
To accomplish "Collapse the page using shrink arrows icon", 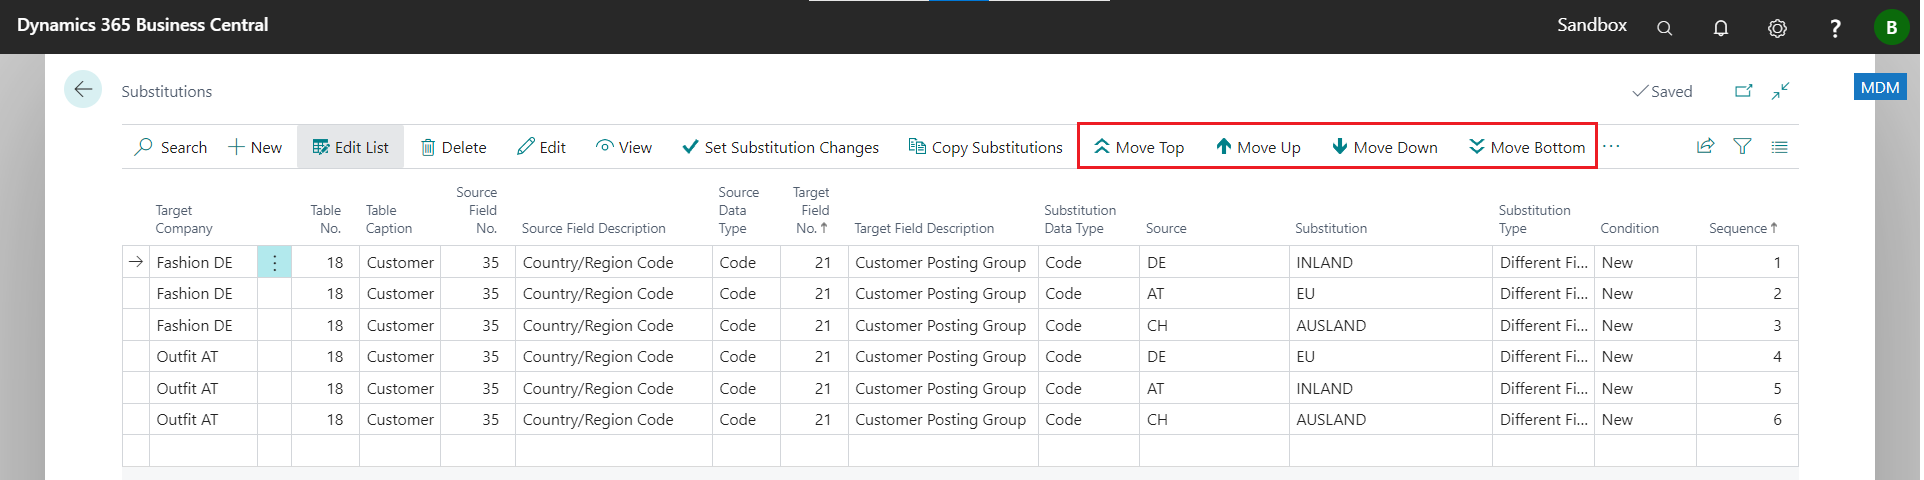I will coord(1780,91).
